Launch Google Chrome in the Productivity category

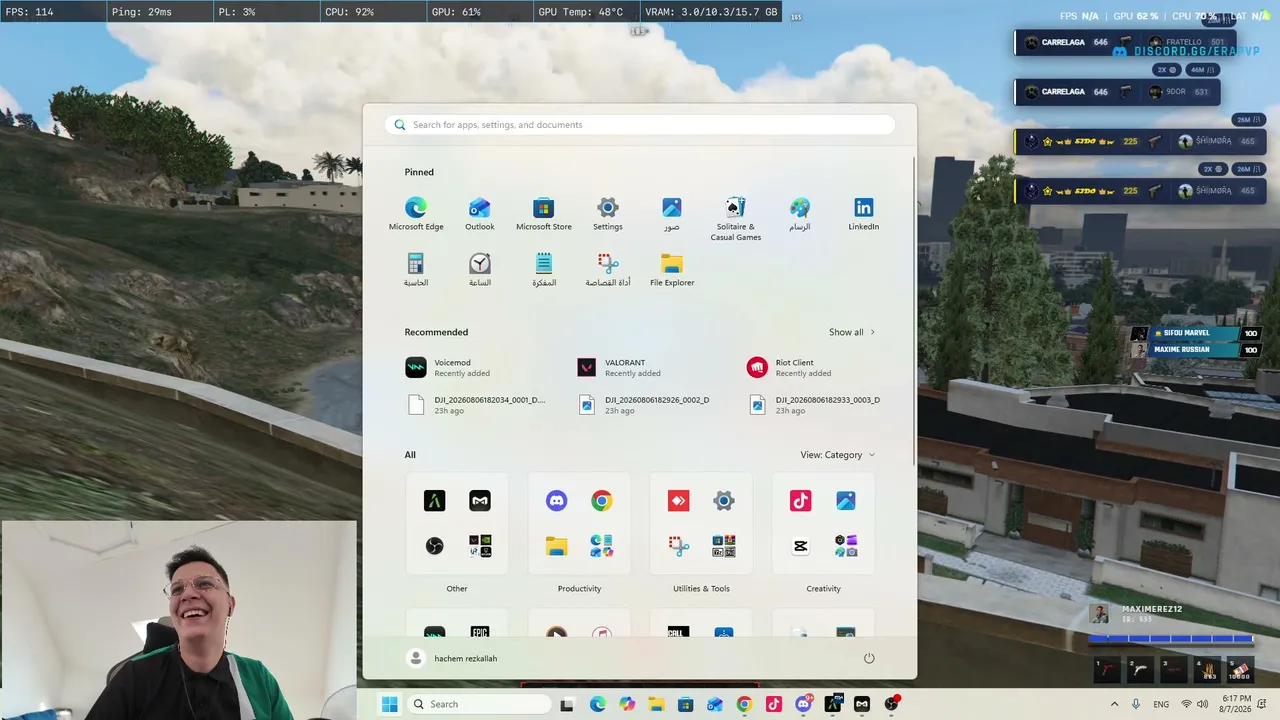click(x=601, y=501)
